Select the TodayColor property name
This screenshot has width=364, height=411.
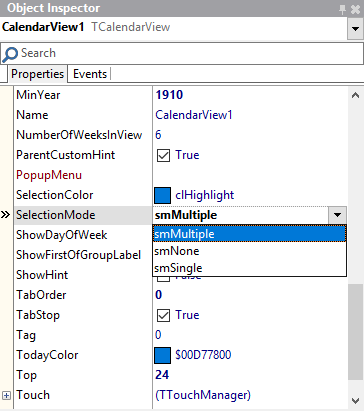click(x=47, y=355)
